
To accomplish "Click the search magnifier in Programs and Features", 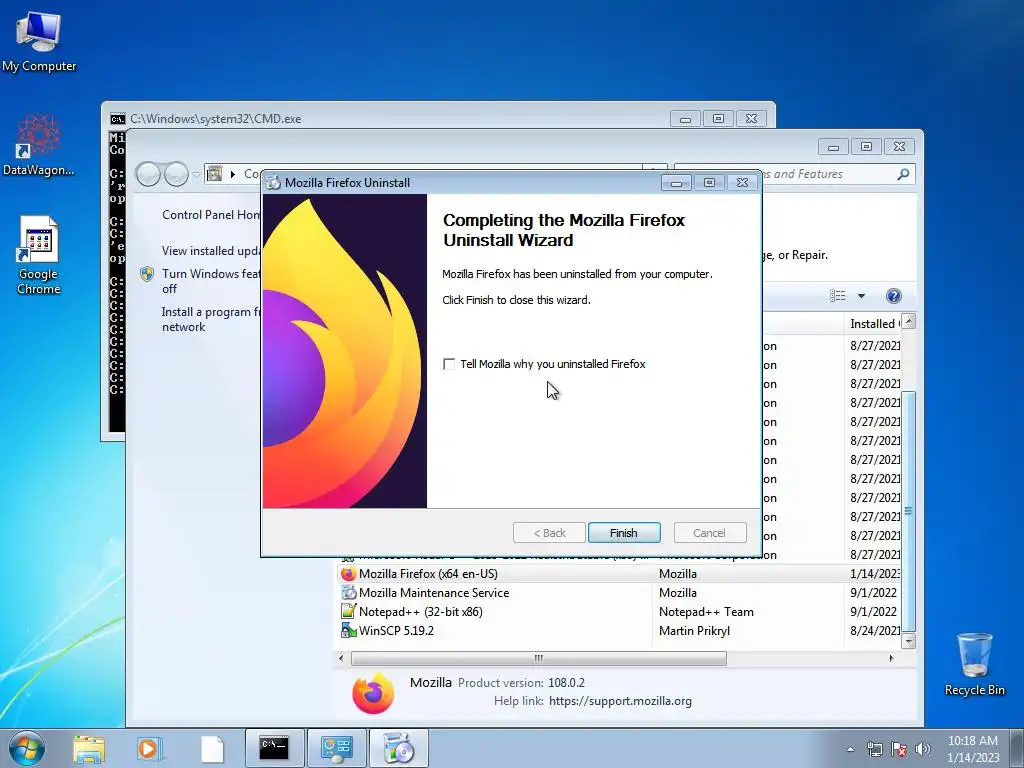I will 903,174.
